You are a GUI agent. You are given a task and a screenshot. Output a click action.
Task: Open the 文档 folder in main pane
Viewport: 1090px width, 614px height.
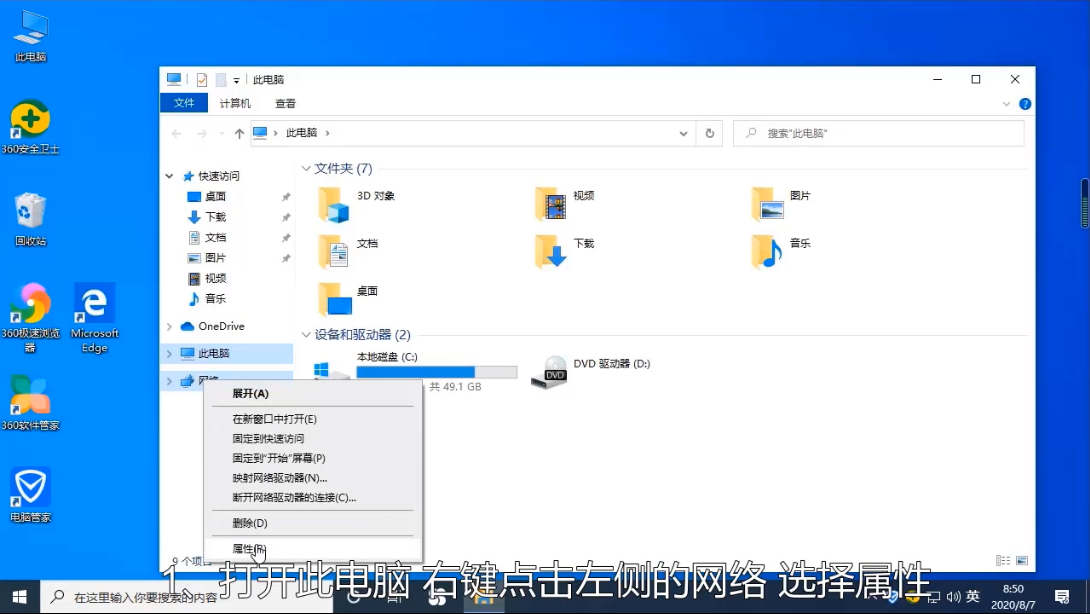pos(348,252)
